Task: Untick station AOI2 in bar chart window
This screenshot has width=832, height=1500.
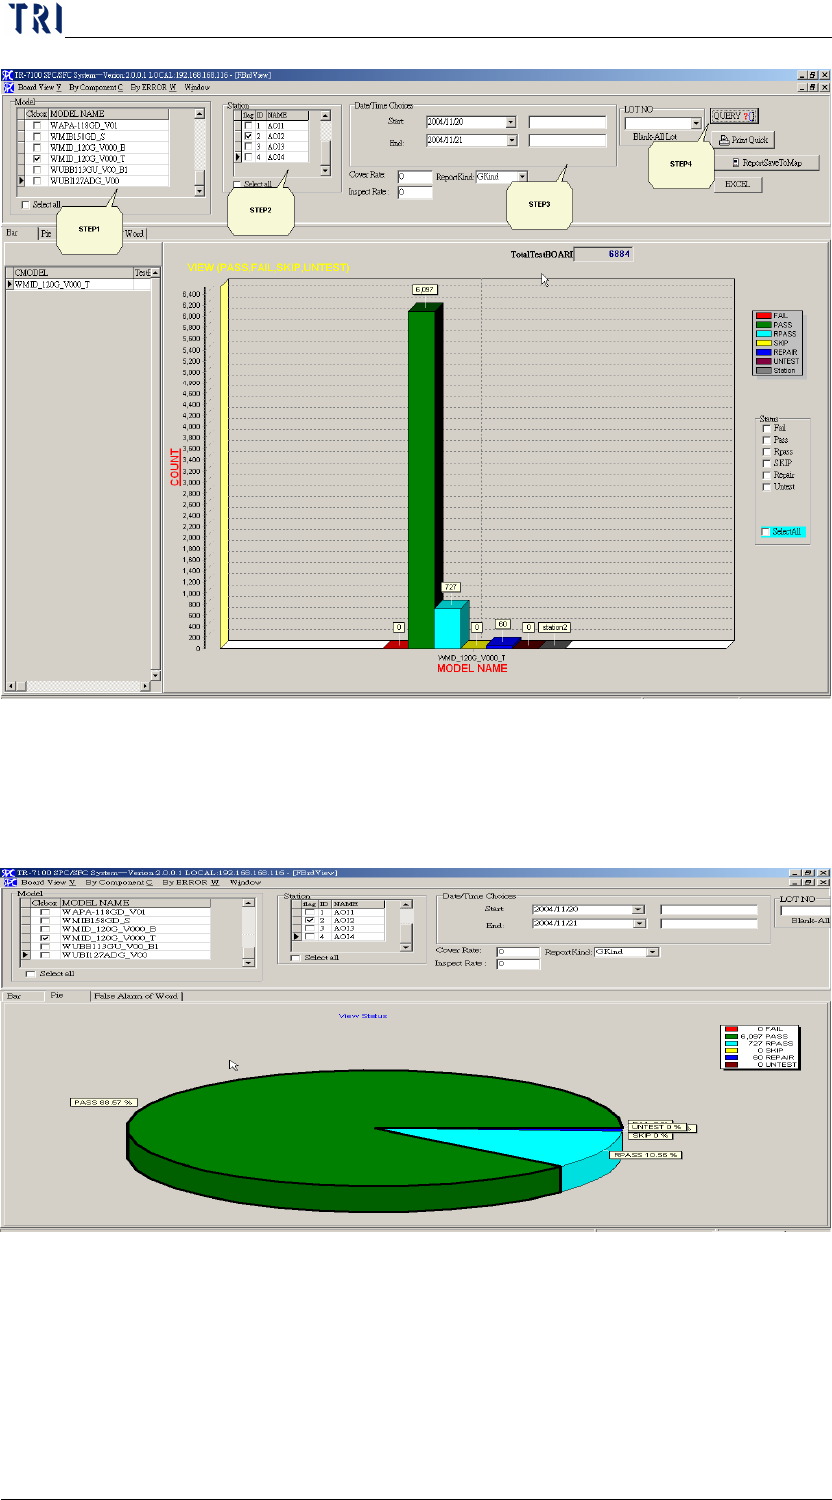Action: 249,136
